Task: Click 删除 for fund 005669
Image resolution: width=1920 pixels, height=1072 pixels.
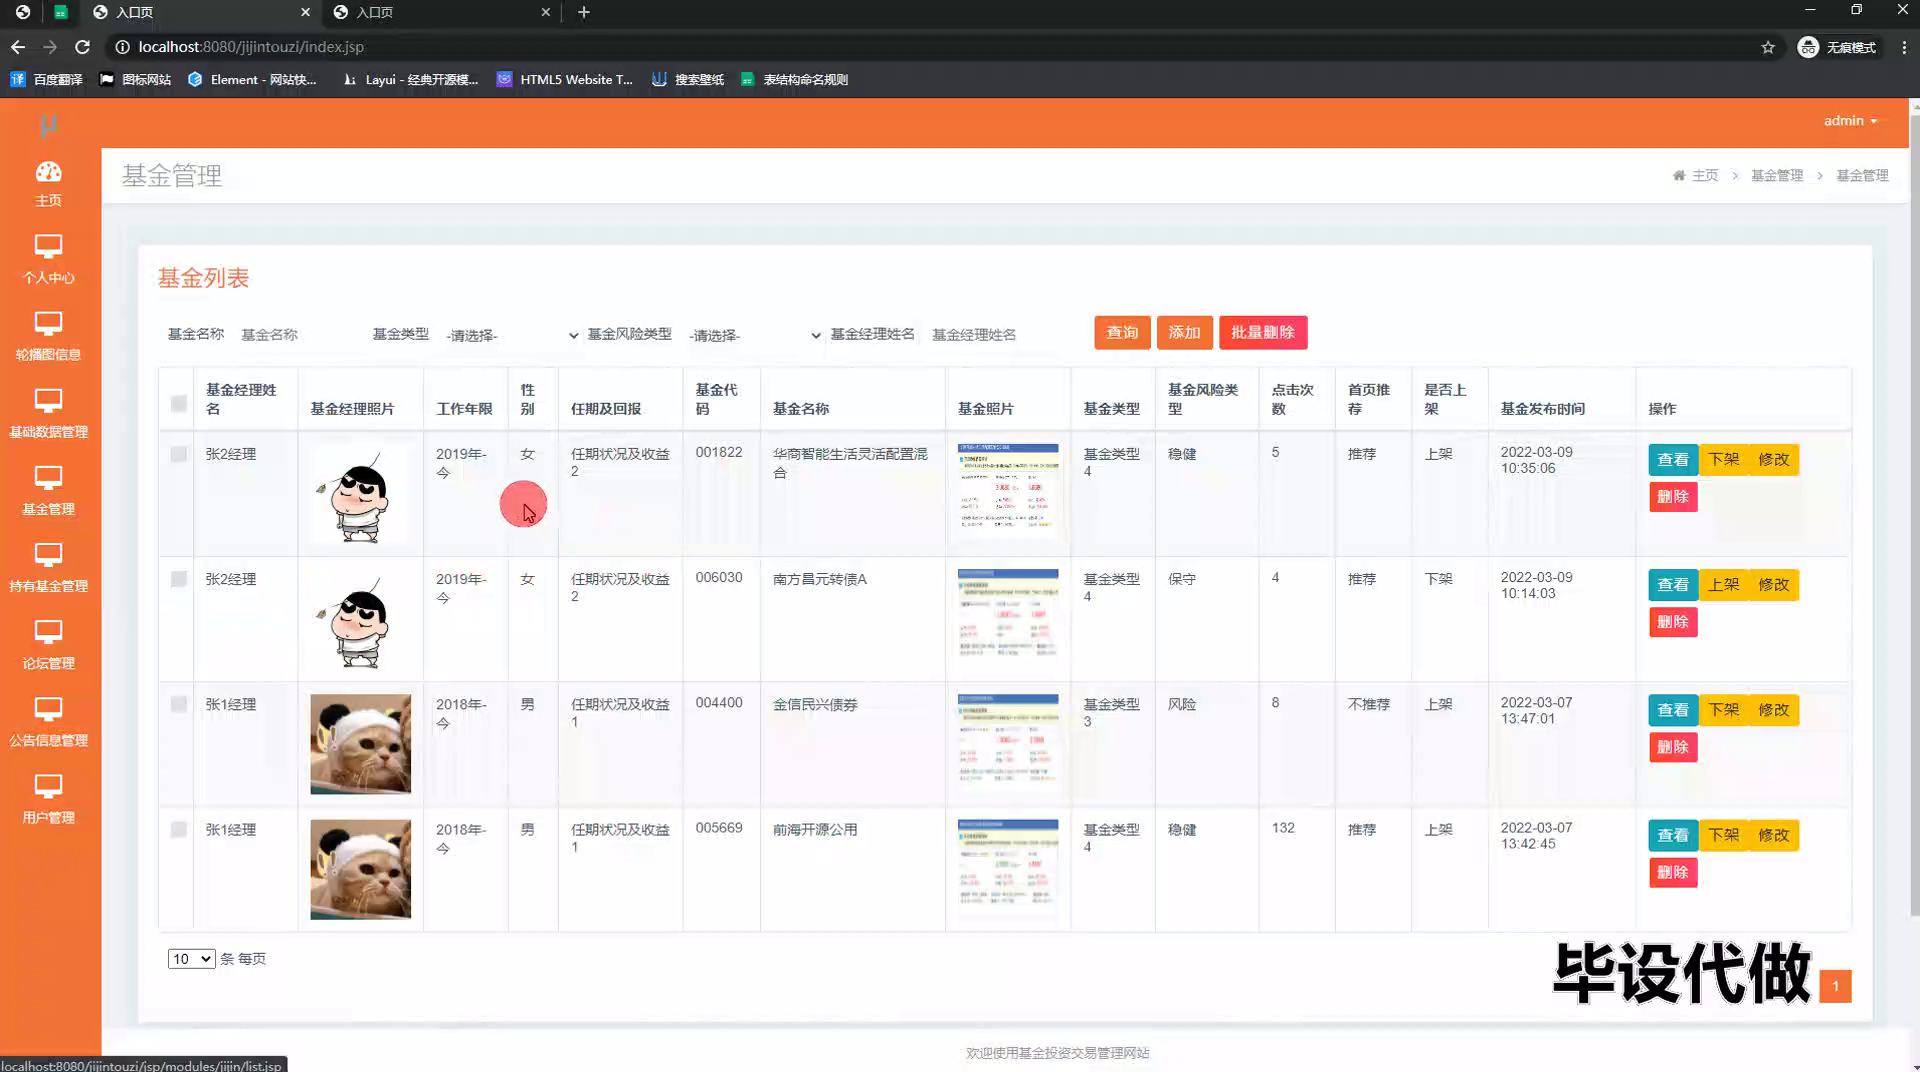Action: (1673, 872)
